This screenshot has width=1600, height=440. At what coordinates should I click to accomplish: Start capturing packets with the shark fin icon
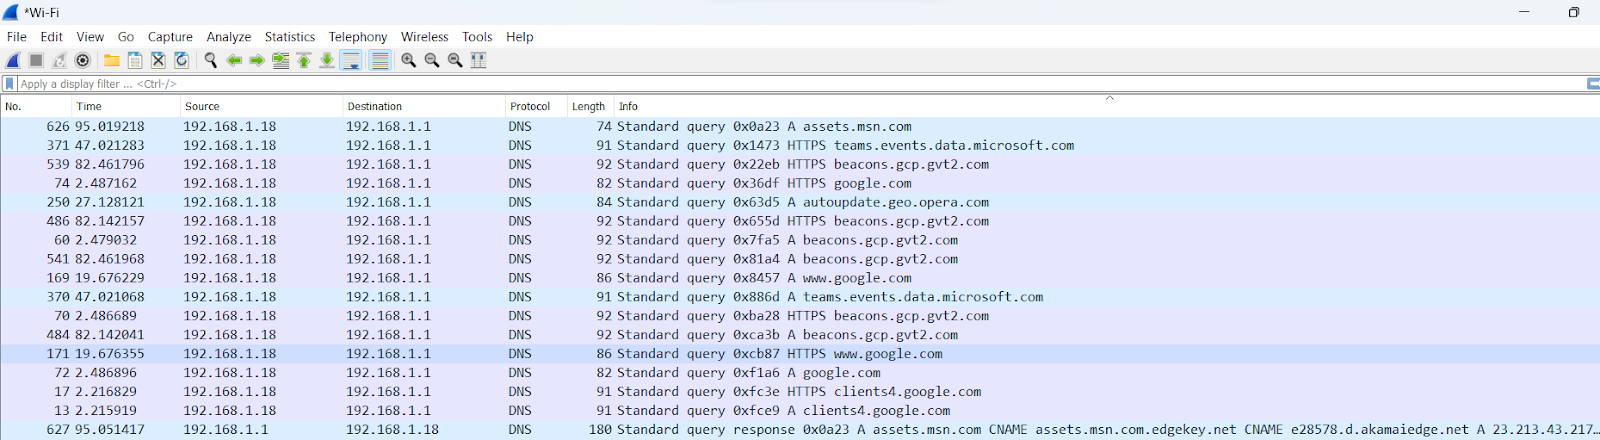[14, 60]
